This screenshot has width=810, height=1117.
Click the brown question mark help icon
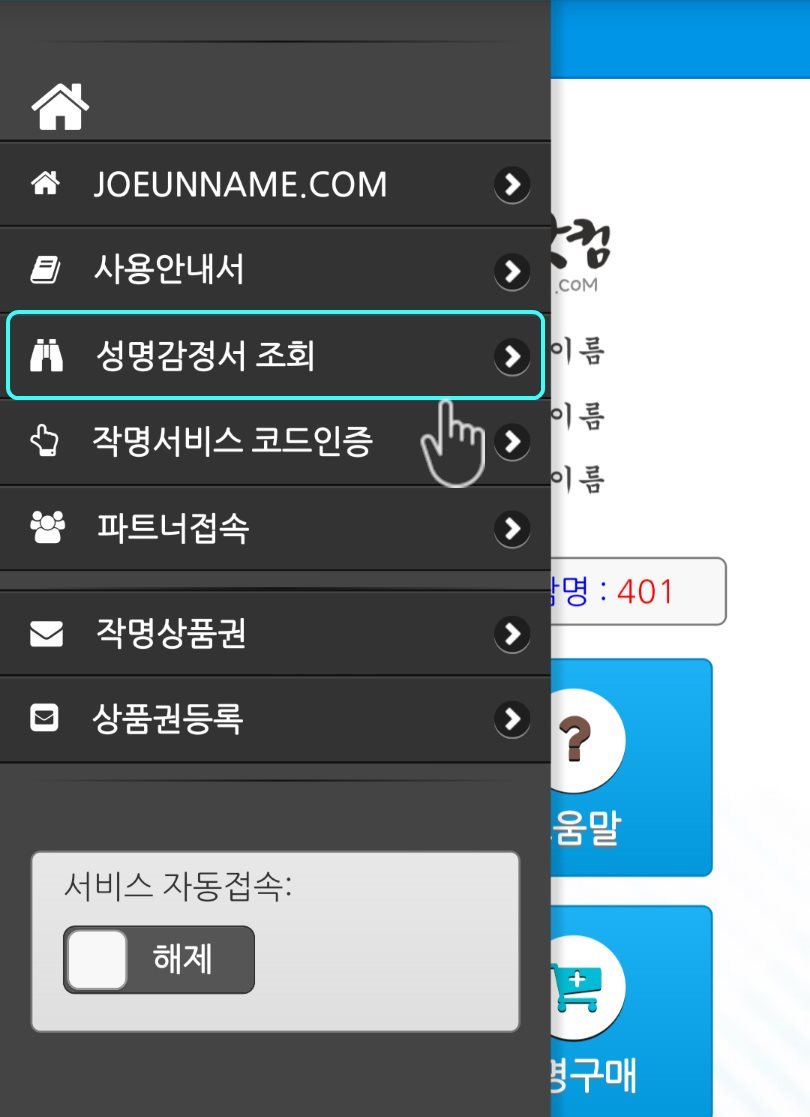[x=574, y=740]
